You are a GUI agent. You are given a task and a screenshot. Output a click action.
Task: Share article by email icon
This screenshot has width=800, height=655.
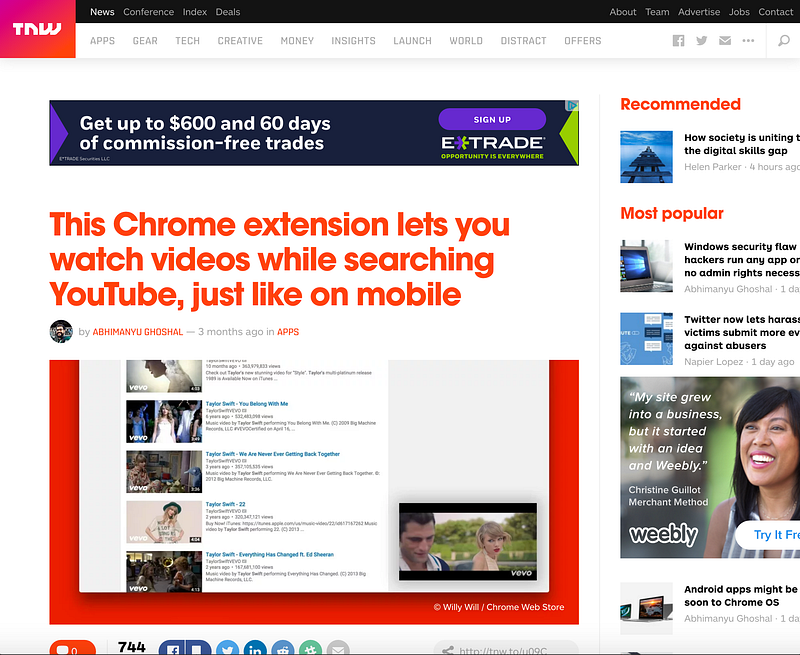click(x=338, y=648)
